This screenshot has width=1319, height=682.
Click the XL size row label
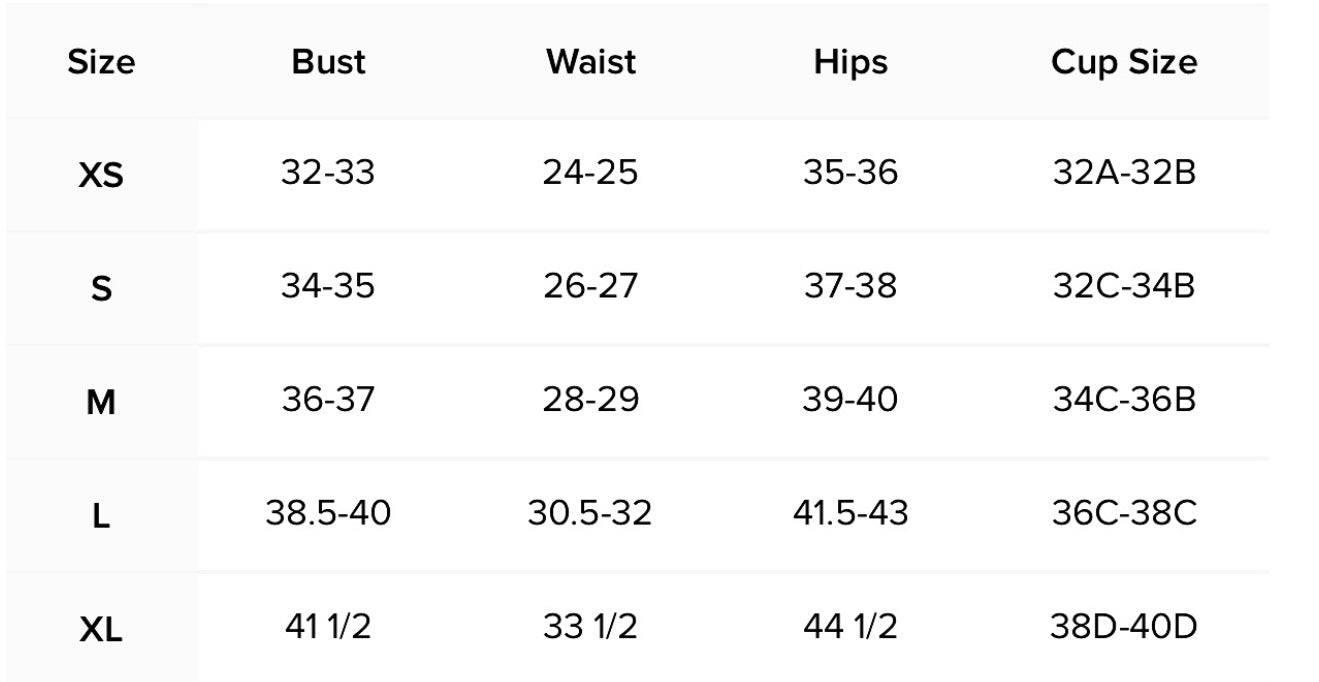coord(101,630)
